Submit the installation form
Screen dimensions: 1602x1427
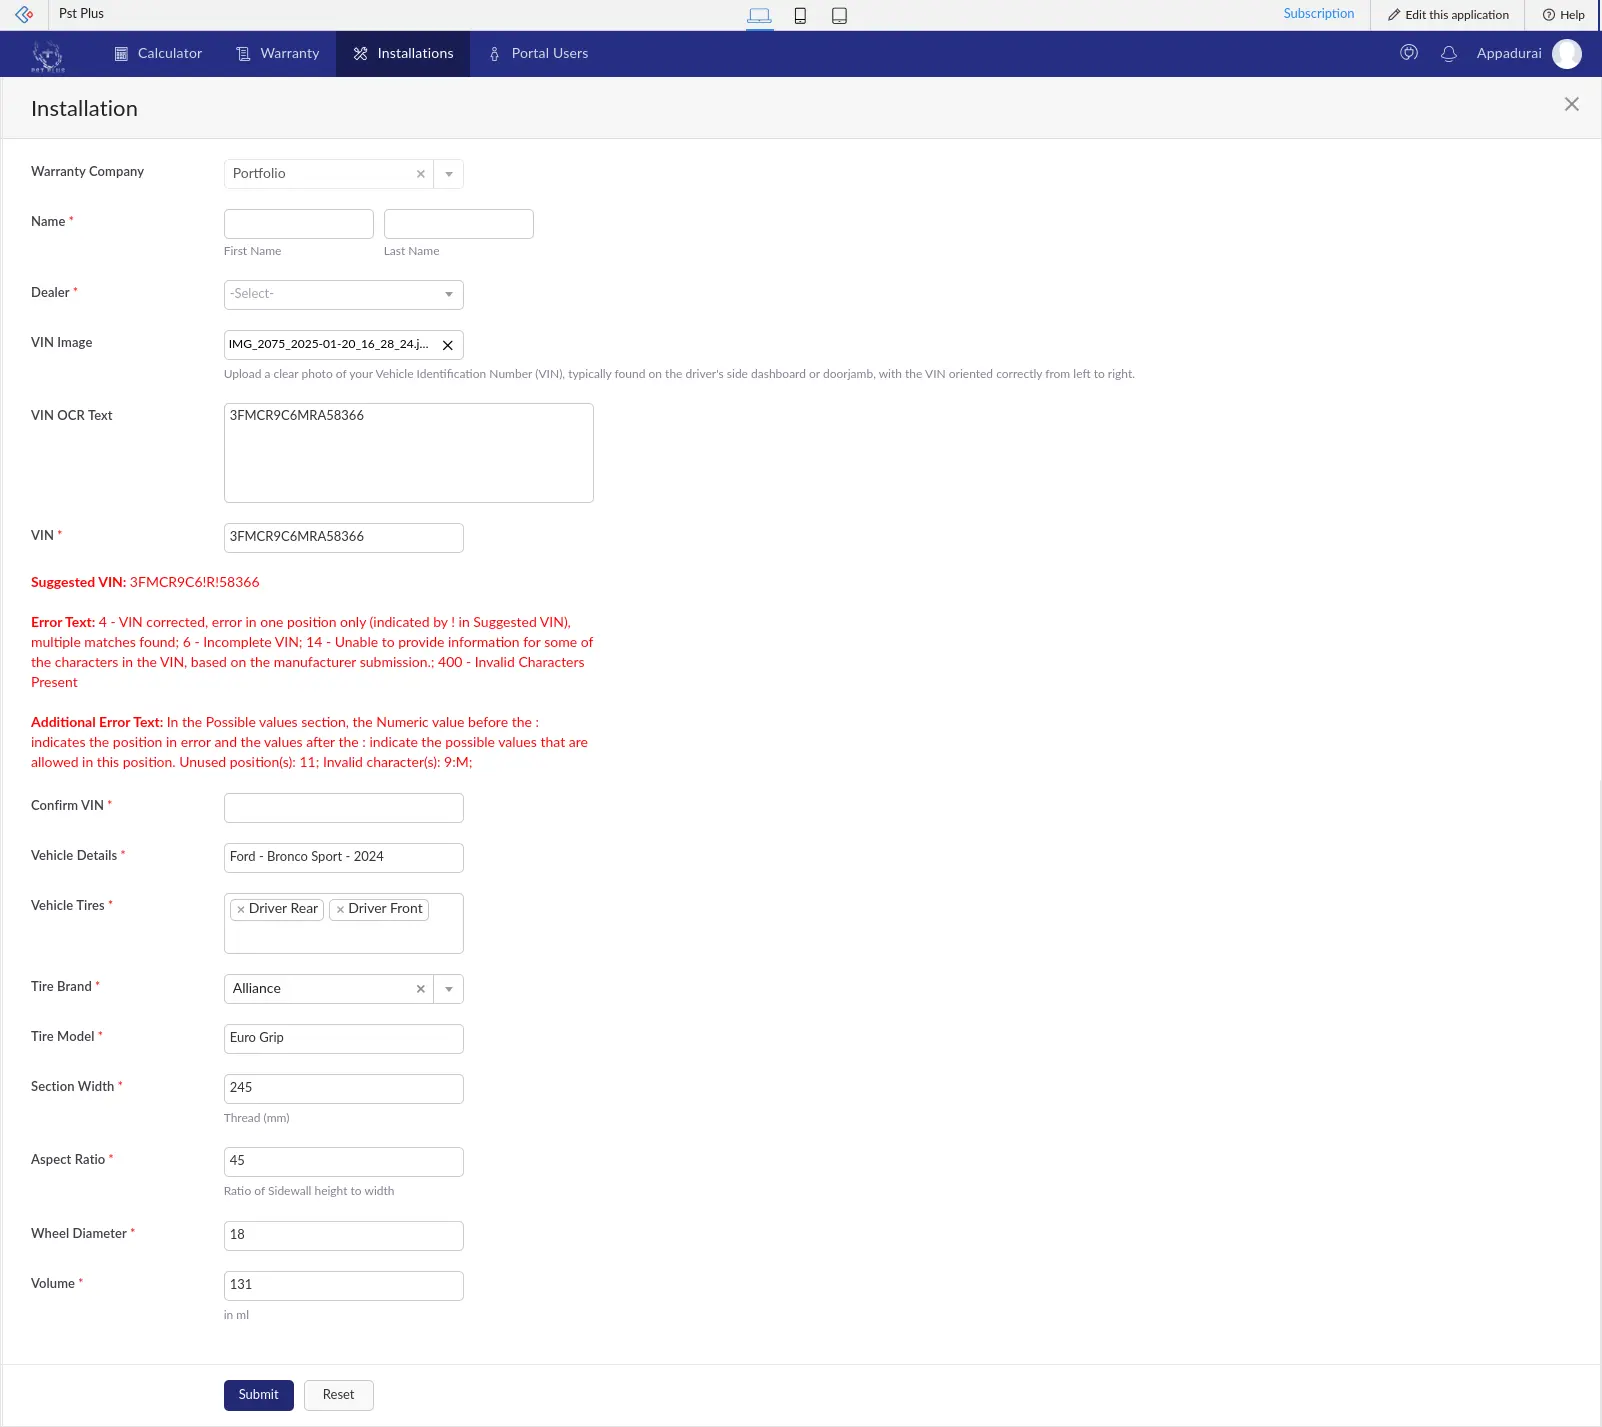258,1394
